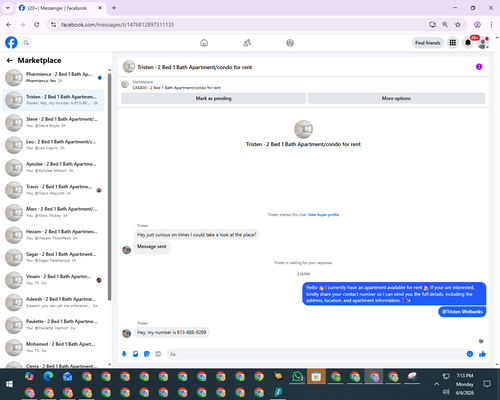Open the Aynslee conversation
500x400 pixels.
53,167
